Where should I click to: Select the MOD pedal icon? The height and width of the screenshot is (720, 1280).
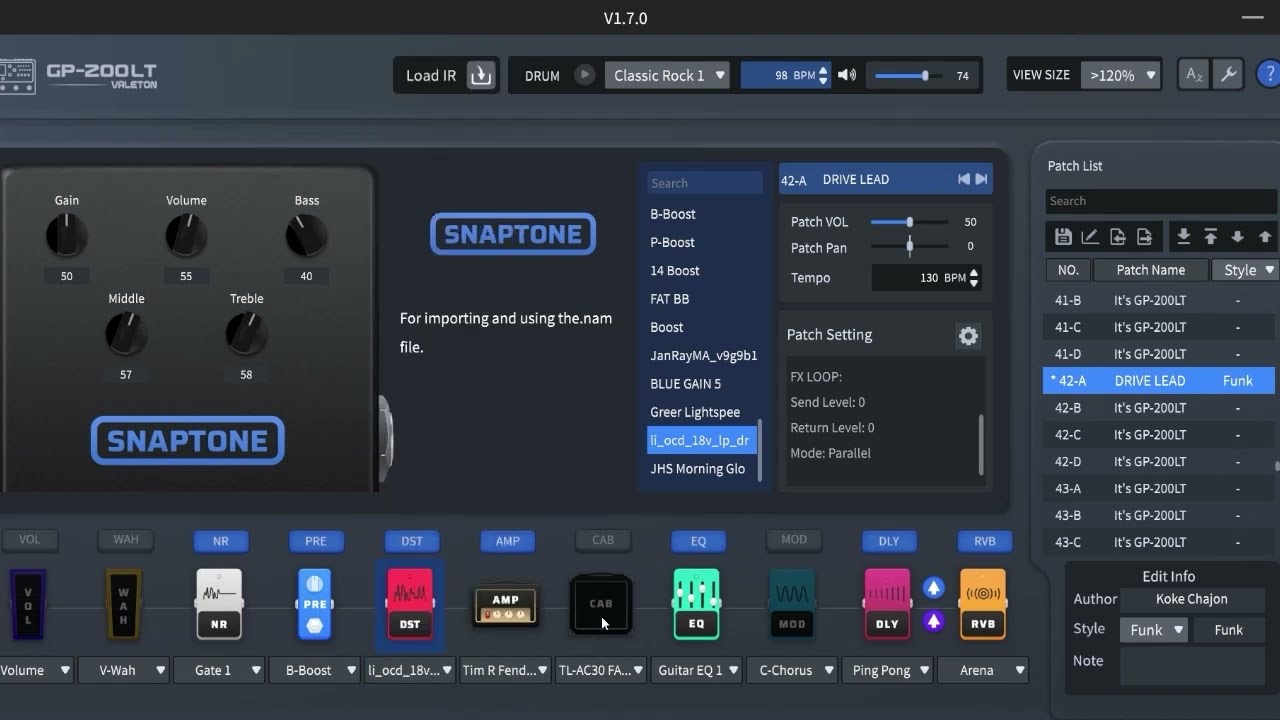coord(792,604)
